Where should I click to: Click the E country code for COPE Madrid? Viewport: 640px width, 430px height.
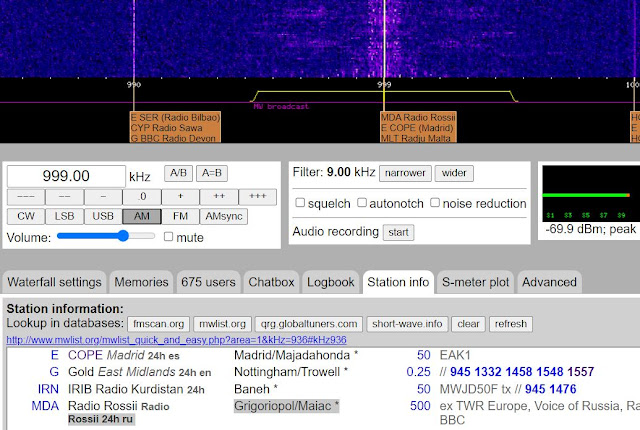click(55, 355)
